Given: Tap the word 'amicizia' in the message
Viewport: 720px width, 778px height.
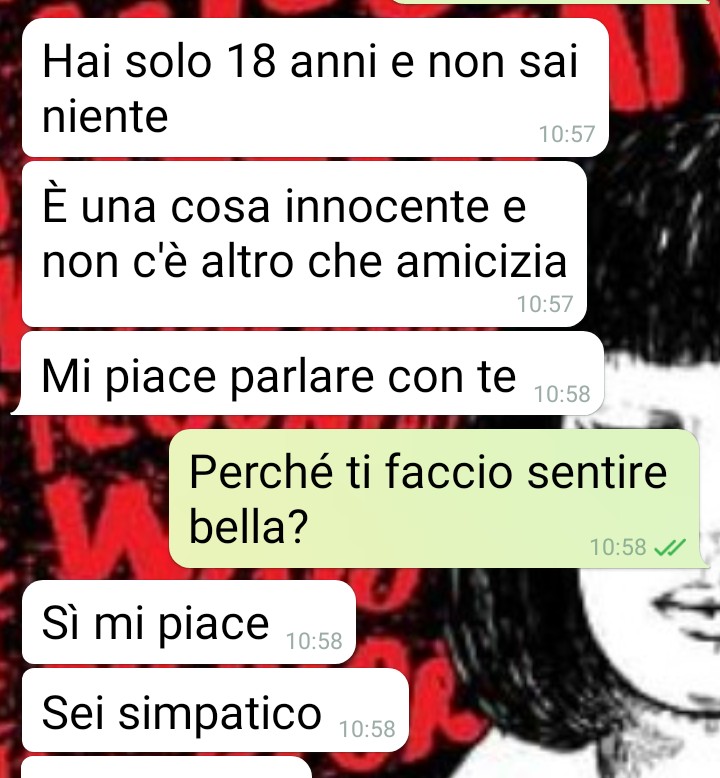Looking at the screenshot, I should (482, 262).
